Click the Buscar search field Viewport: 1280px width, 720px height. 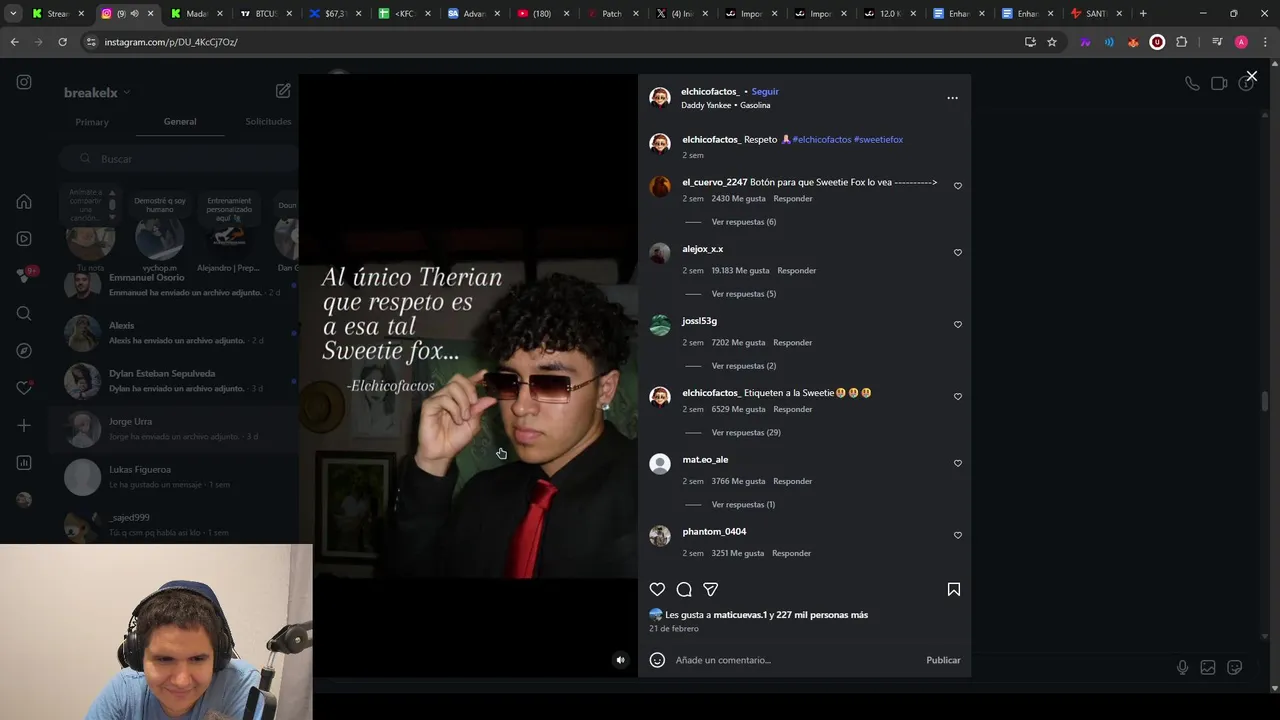[180, 159]
